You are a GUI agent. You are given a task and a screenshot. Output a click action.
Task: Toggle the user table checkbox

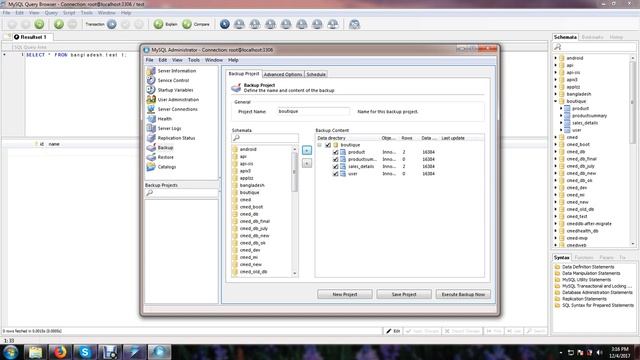pos(336,174)
